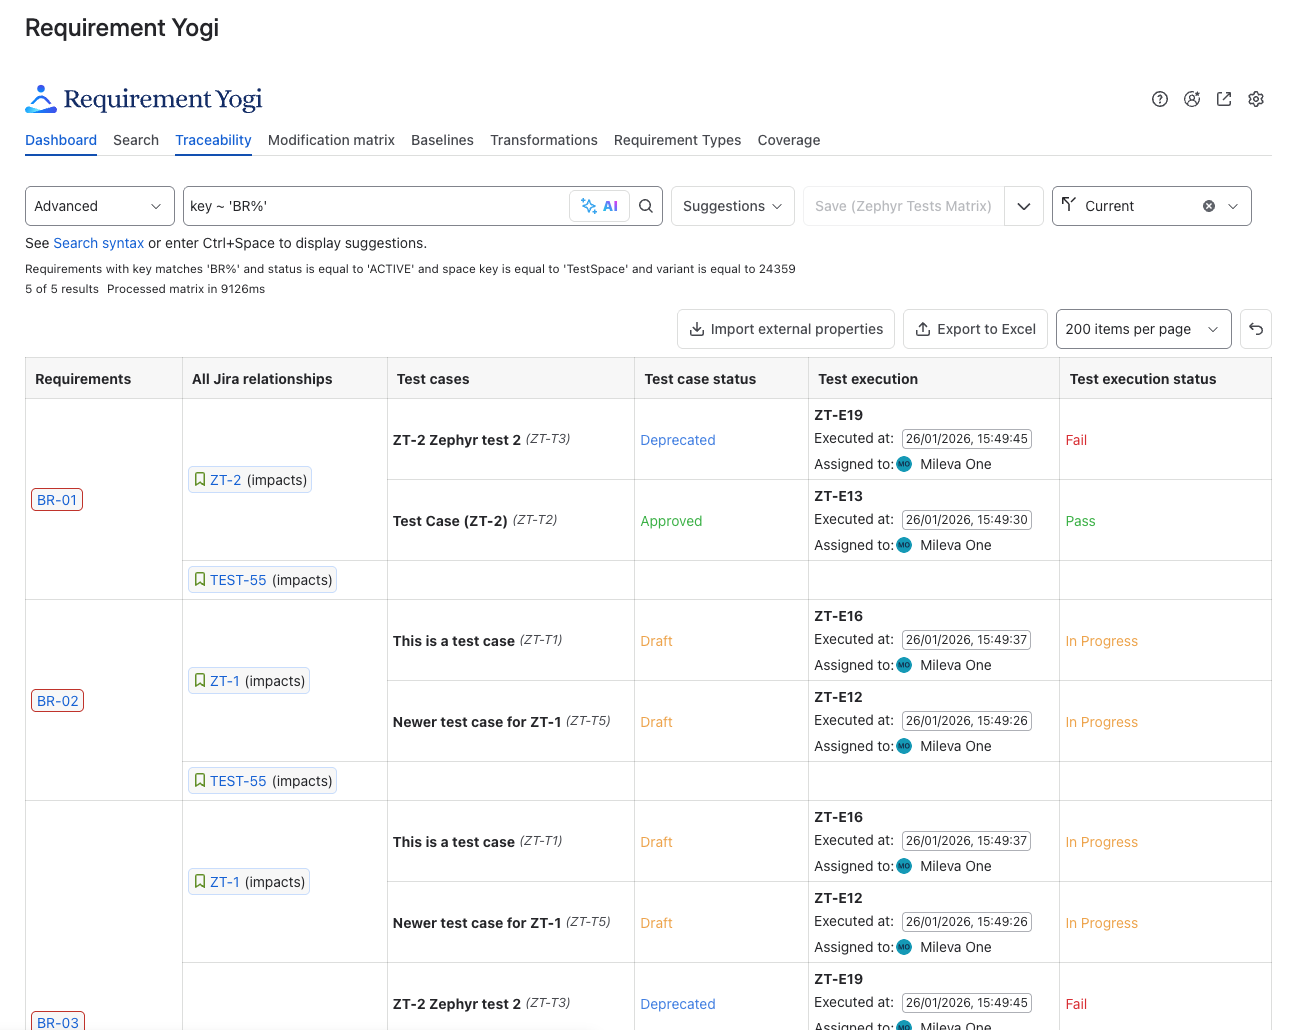This screenshot has width=1297, height=1030.
Task: Click 'In Progress' for BR-02's ZT-E16 execution
Action: tap(1102, 641)
